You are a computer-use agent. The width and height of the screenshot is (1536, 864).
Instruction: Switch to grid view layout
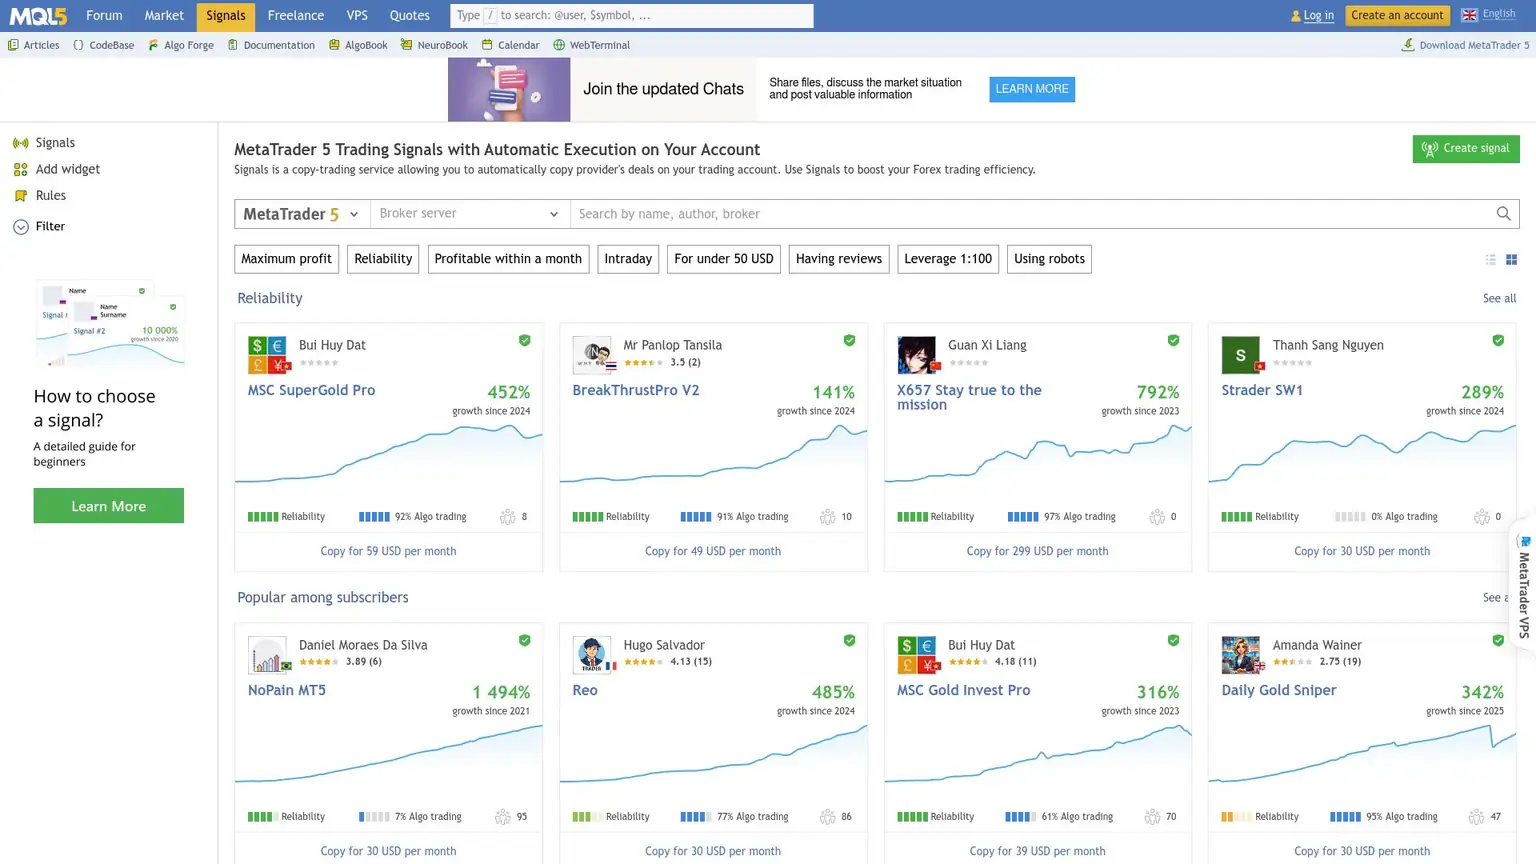(x=1511, y=260)
